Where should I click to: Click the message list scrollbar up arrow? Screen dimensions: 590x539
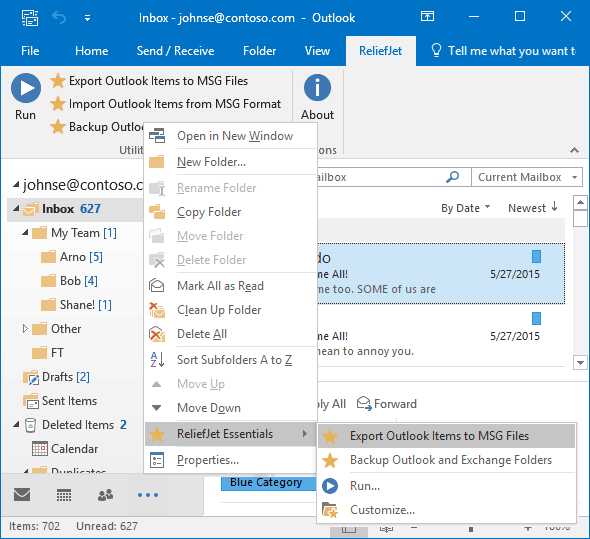580,202
